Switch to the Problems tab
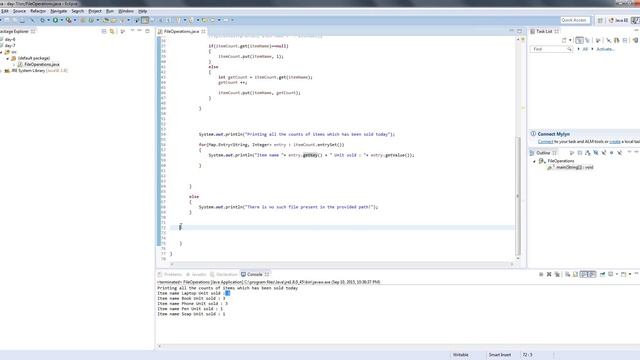The height and width of the screenshot is (360, 640). click(x=170, y=275)
